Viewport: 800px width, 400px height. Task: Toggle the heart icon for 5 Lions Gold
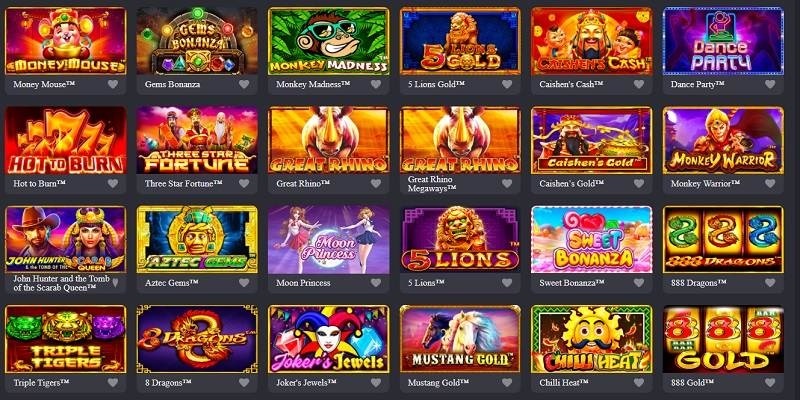point(507,84)
